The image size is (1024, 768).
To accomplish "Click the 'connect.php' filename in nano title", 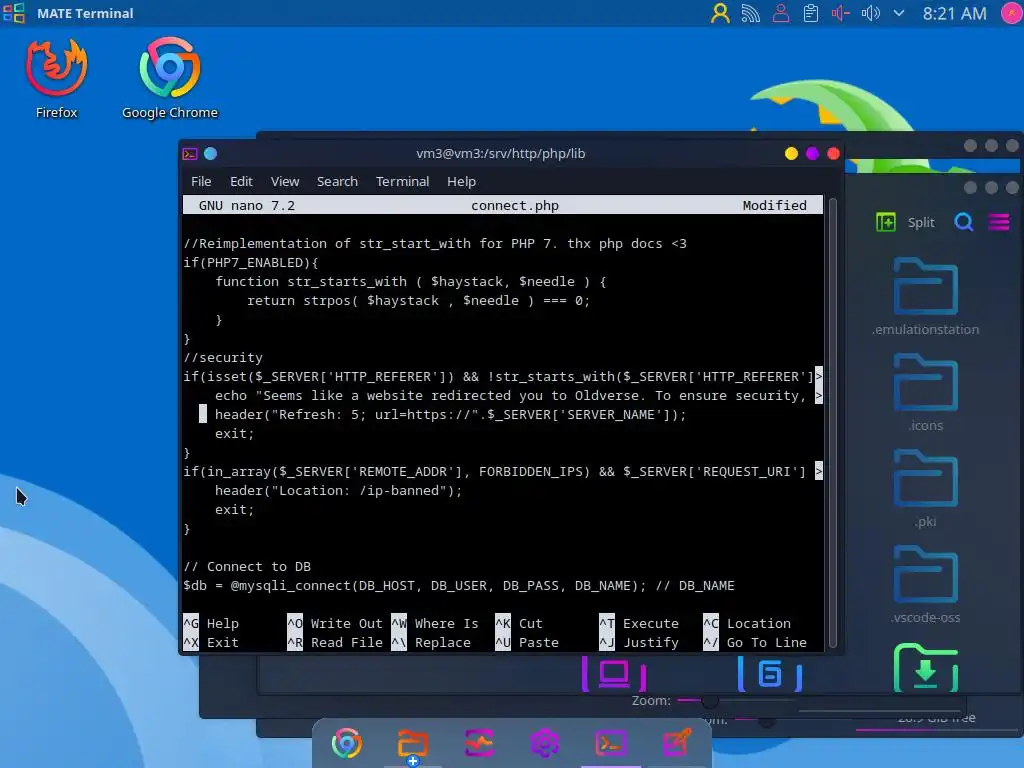I will point(515,206).
